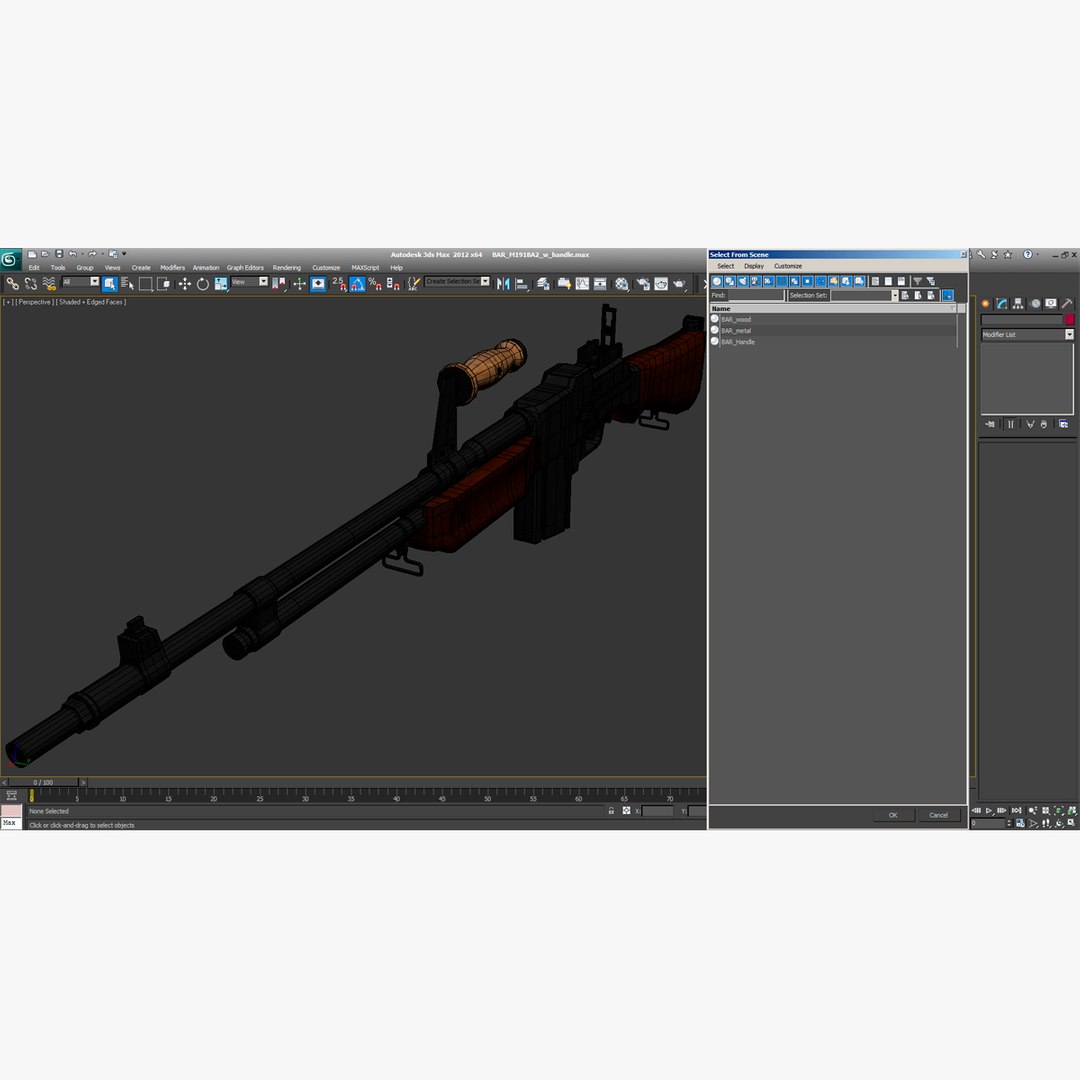1080x1080 pixels.
Task: Open Display menu in Select From Scene
Action: coord(754,266)
